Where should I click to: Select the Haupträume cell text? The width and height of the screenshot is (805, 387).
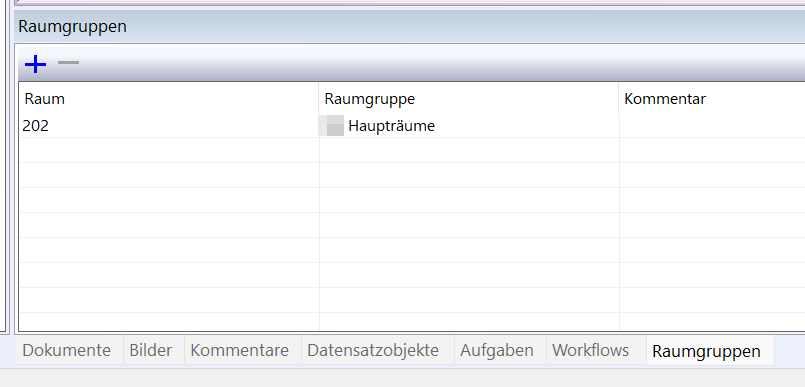pos(391,126)
